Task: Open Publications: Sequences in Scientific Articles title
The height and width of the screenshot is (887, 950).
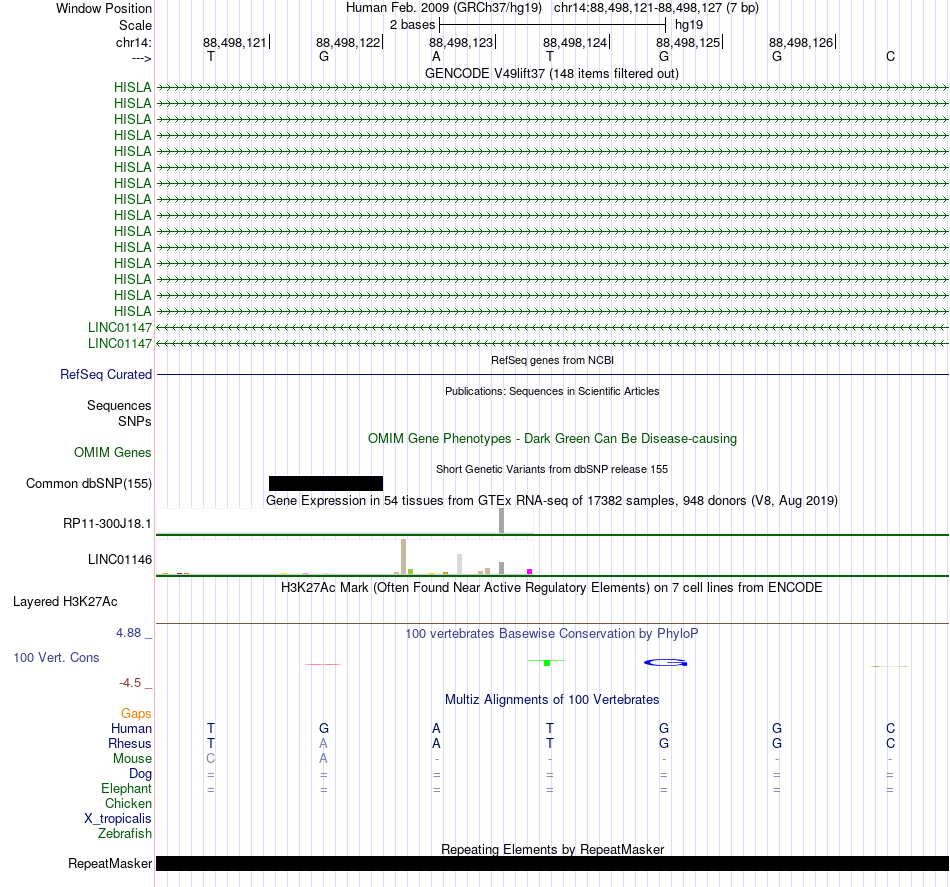Action: coord(552,391)
